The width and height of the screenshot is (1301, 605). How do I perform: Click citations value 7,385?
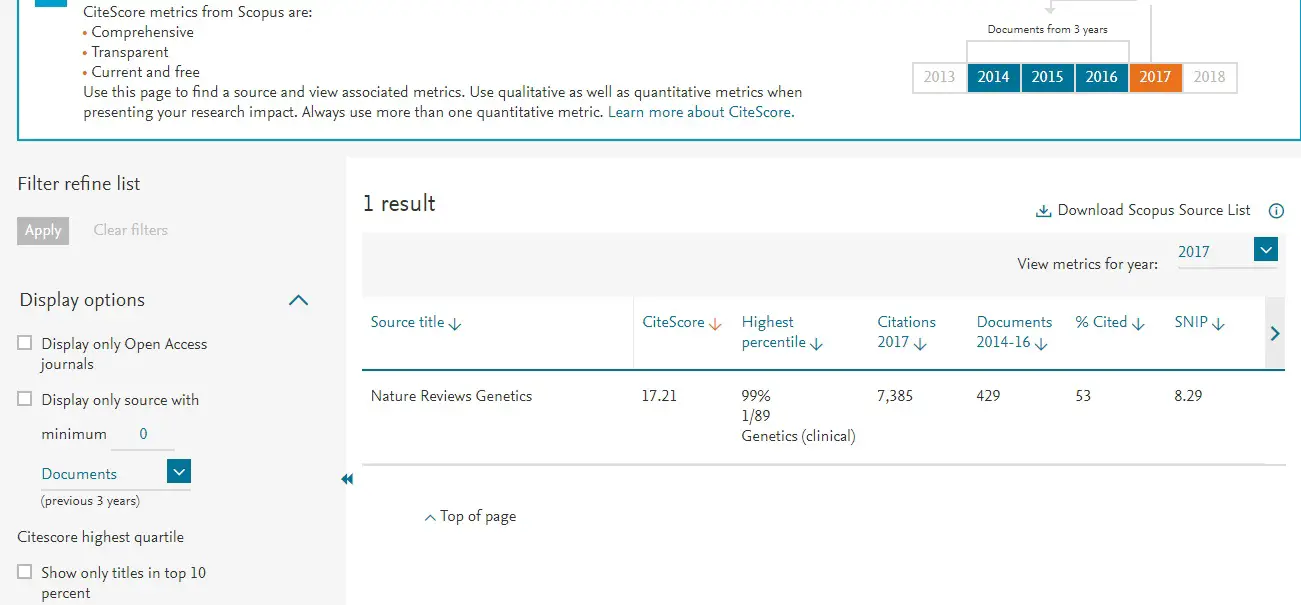895,396
